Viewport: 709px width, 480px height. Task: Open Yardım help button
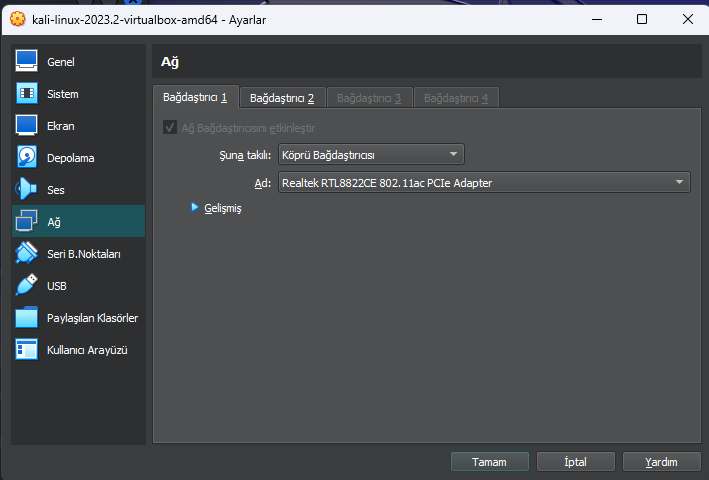click(662, 462)
